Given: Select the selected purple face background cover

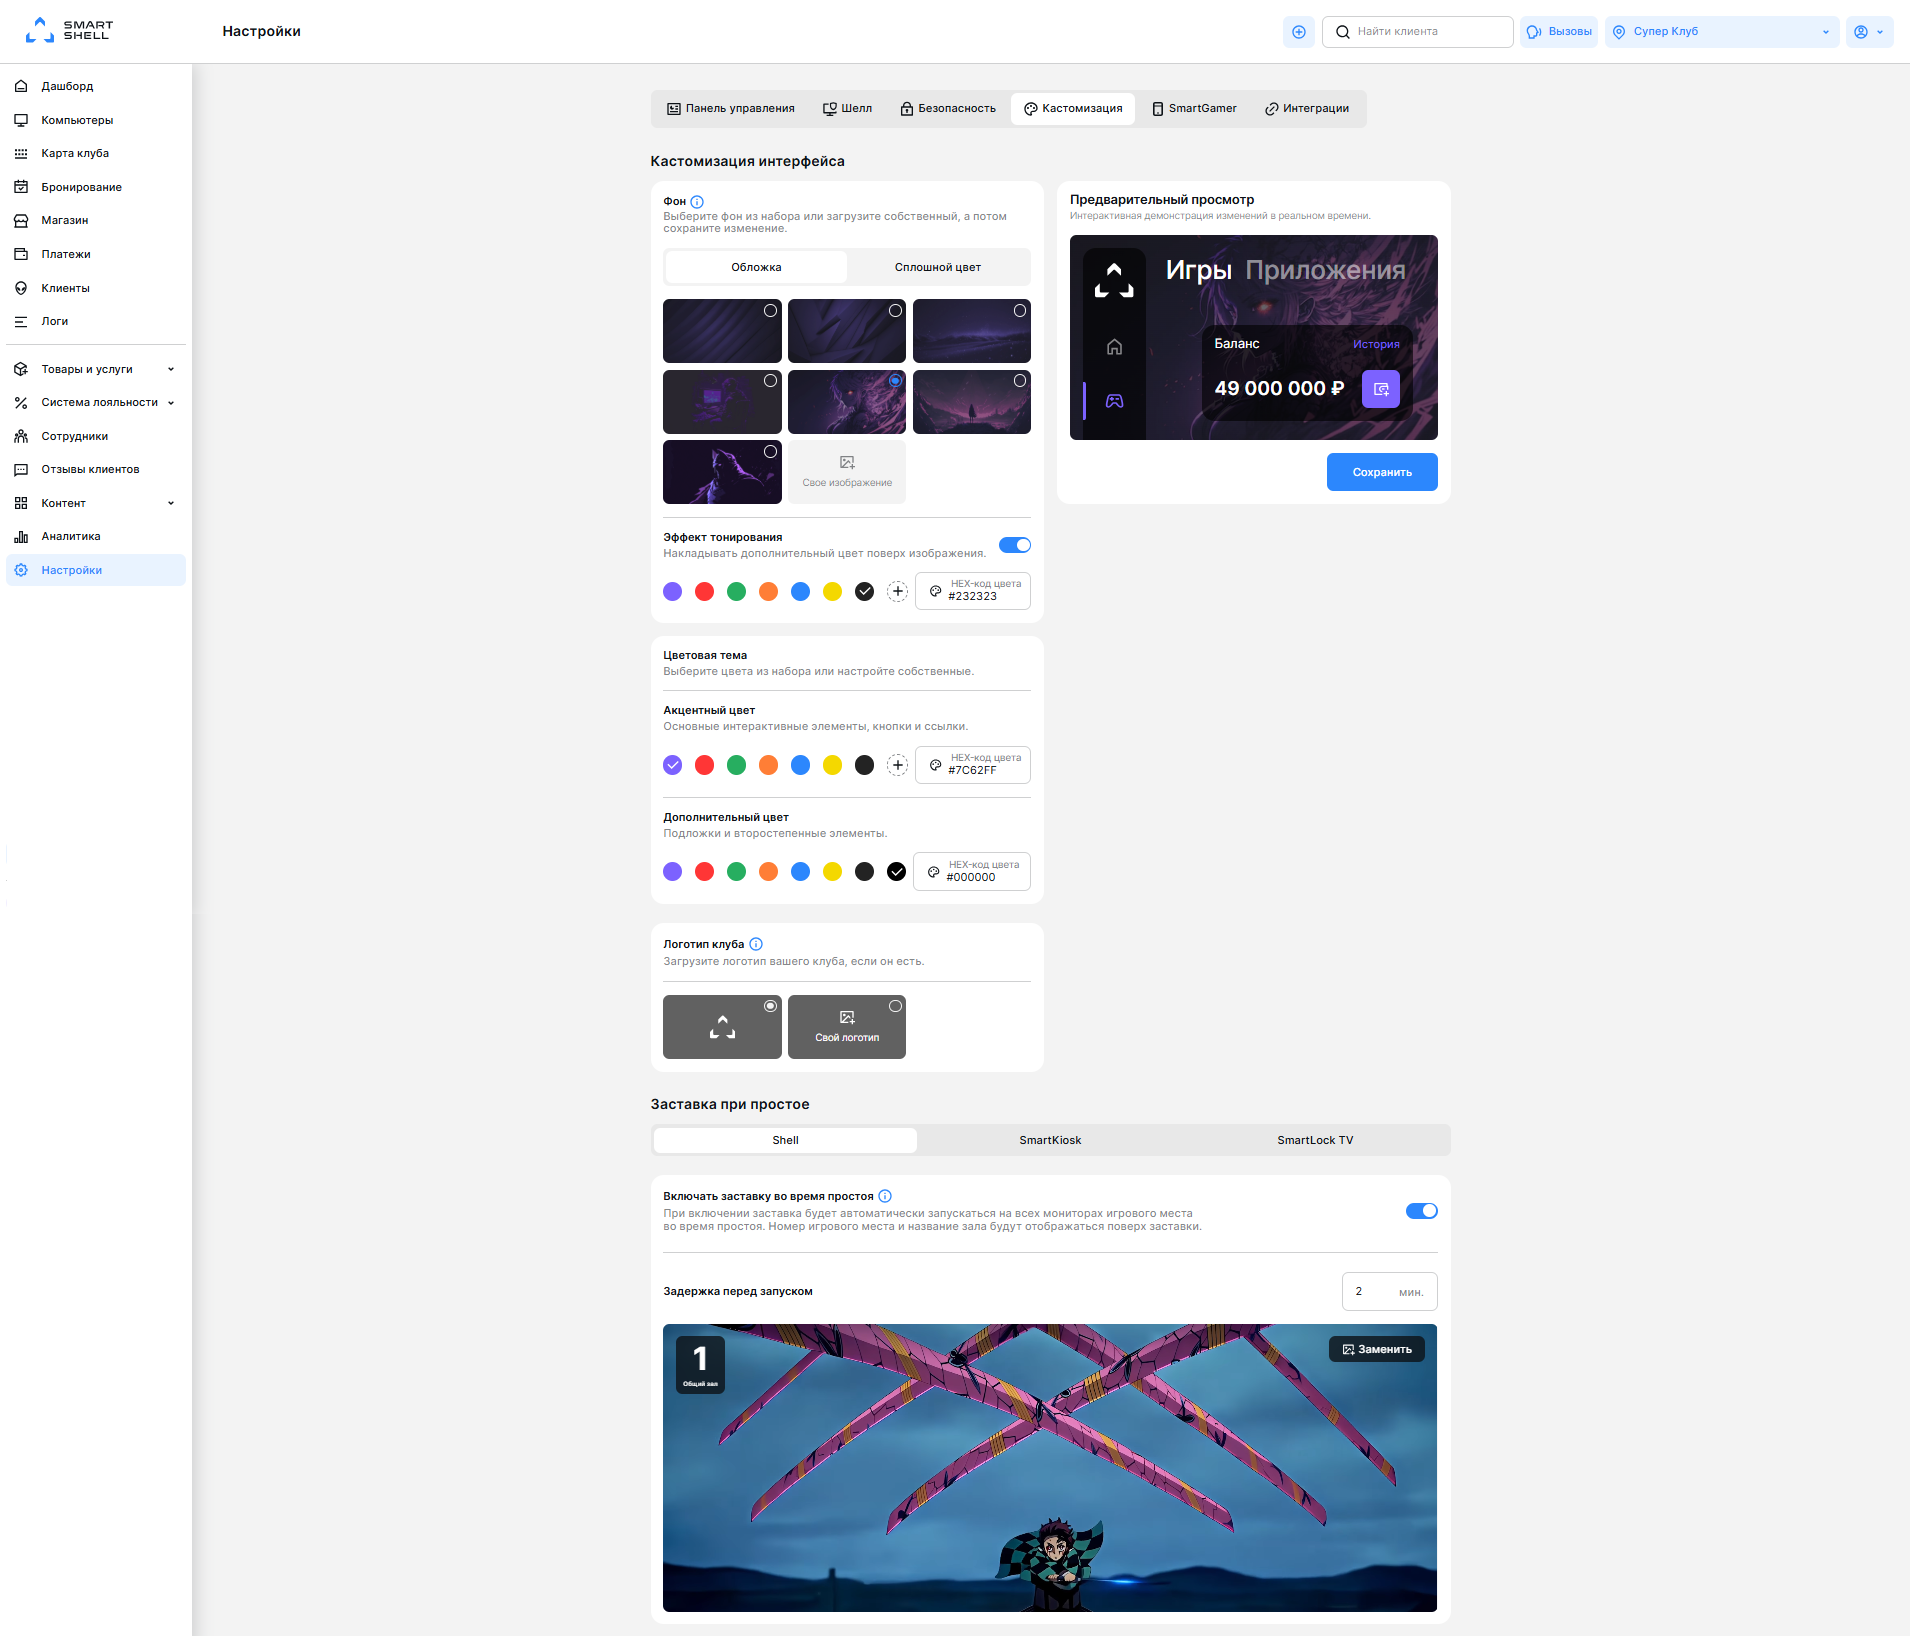Looking at the screenshot, I should coord(847,401).
